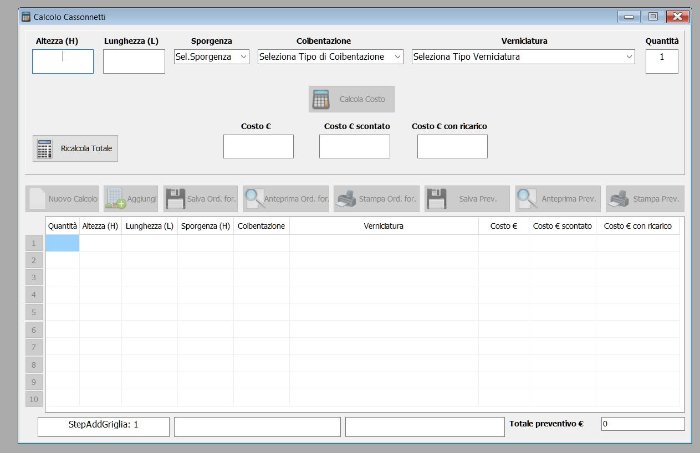
Task: Click the Aggiungi button label
Action: (x=142, y=199)
